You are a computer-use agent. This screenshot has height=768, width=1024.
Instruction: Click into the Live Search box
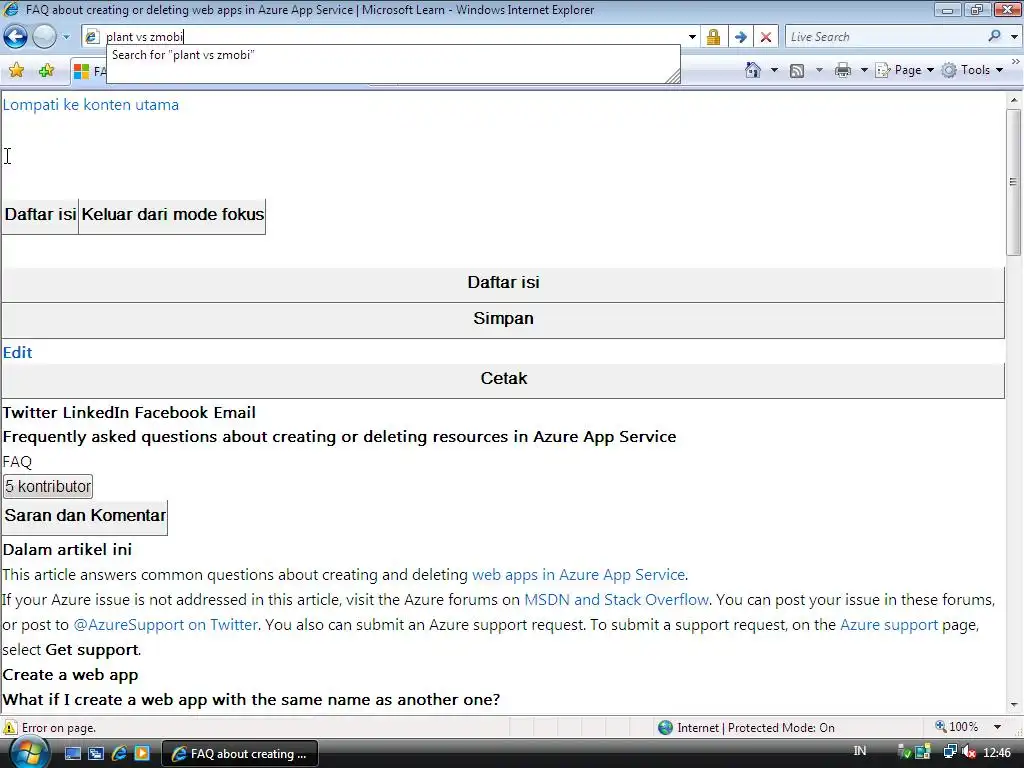pos(885,37)
